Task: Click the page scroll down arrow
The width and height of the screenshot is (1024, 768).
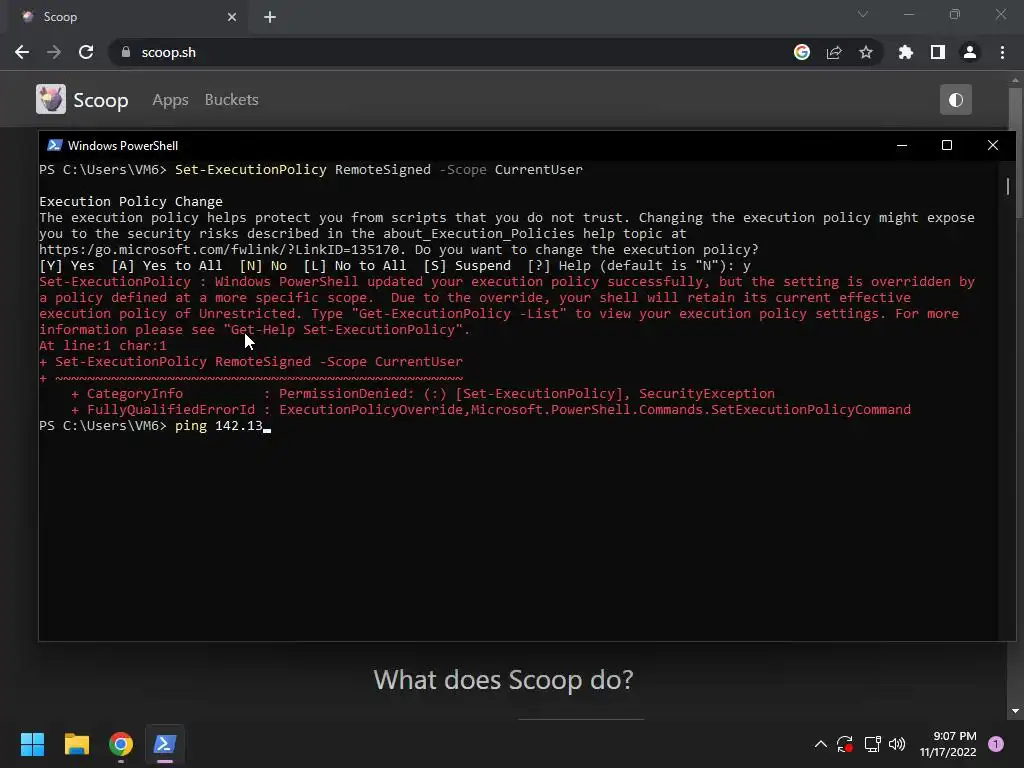Action: (x=1015, y=711)
